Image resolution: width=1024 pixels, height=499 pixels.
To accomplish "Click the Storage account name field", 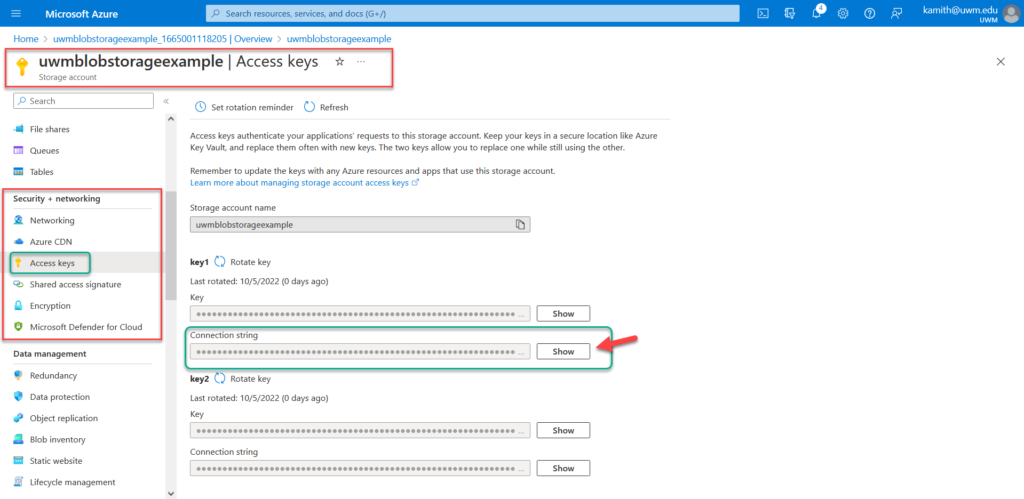I will tap(360, 225).
